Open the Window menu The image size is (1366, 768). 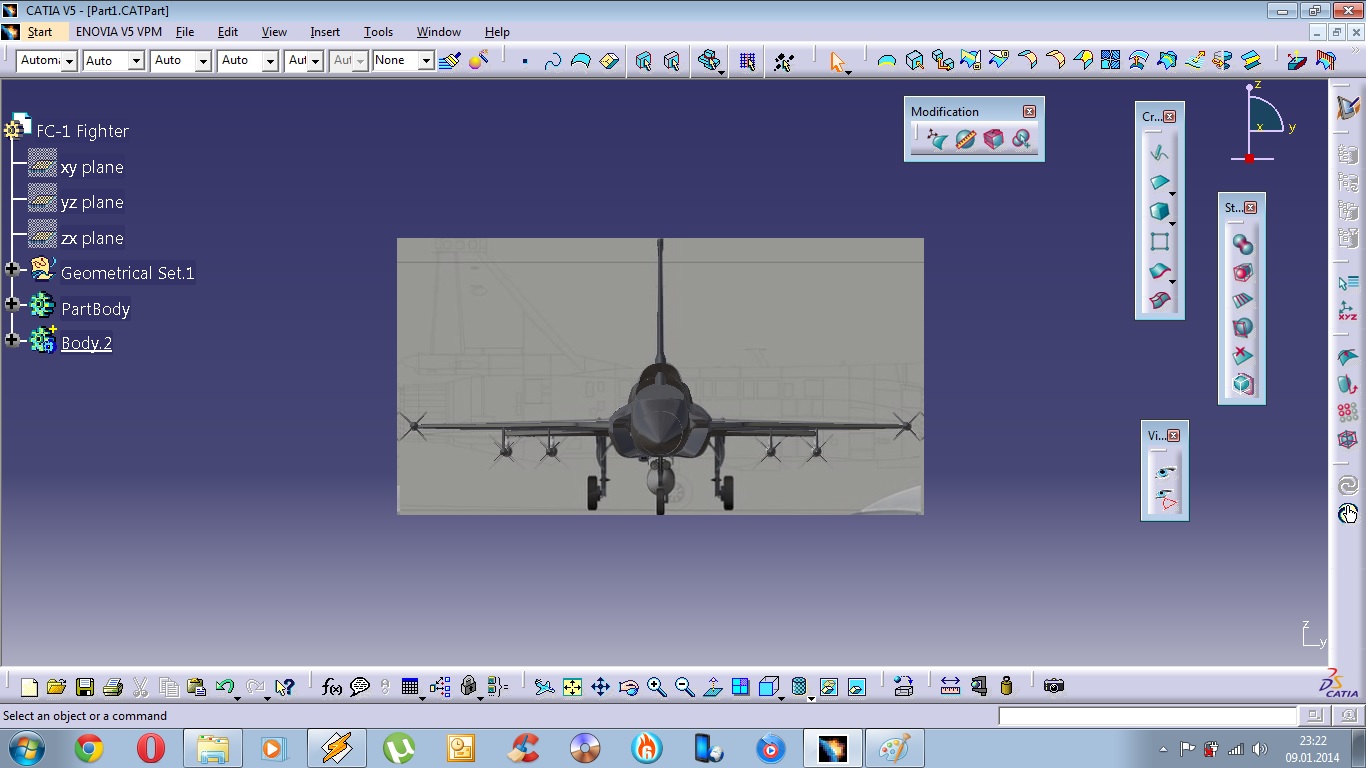point(439,32)
